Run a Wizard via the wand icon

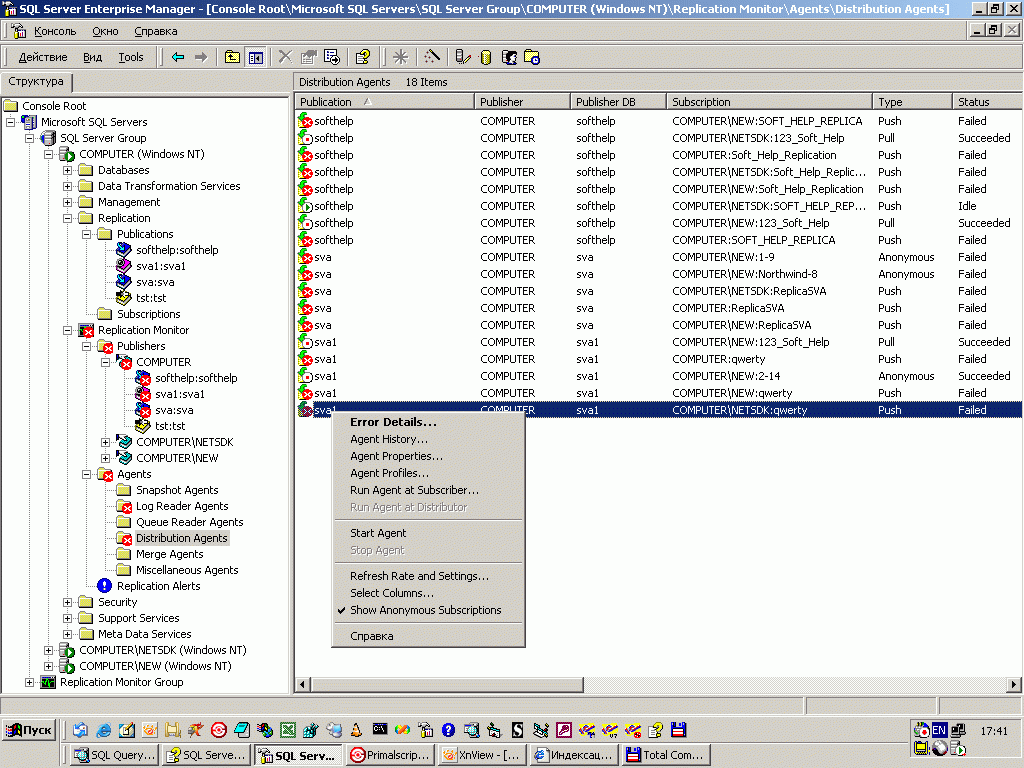point(432,57)
